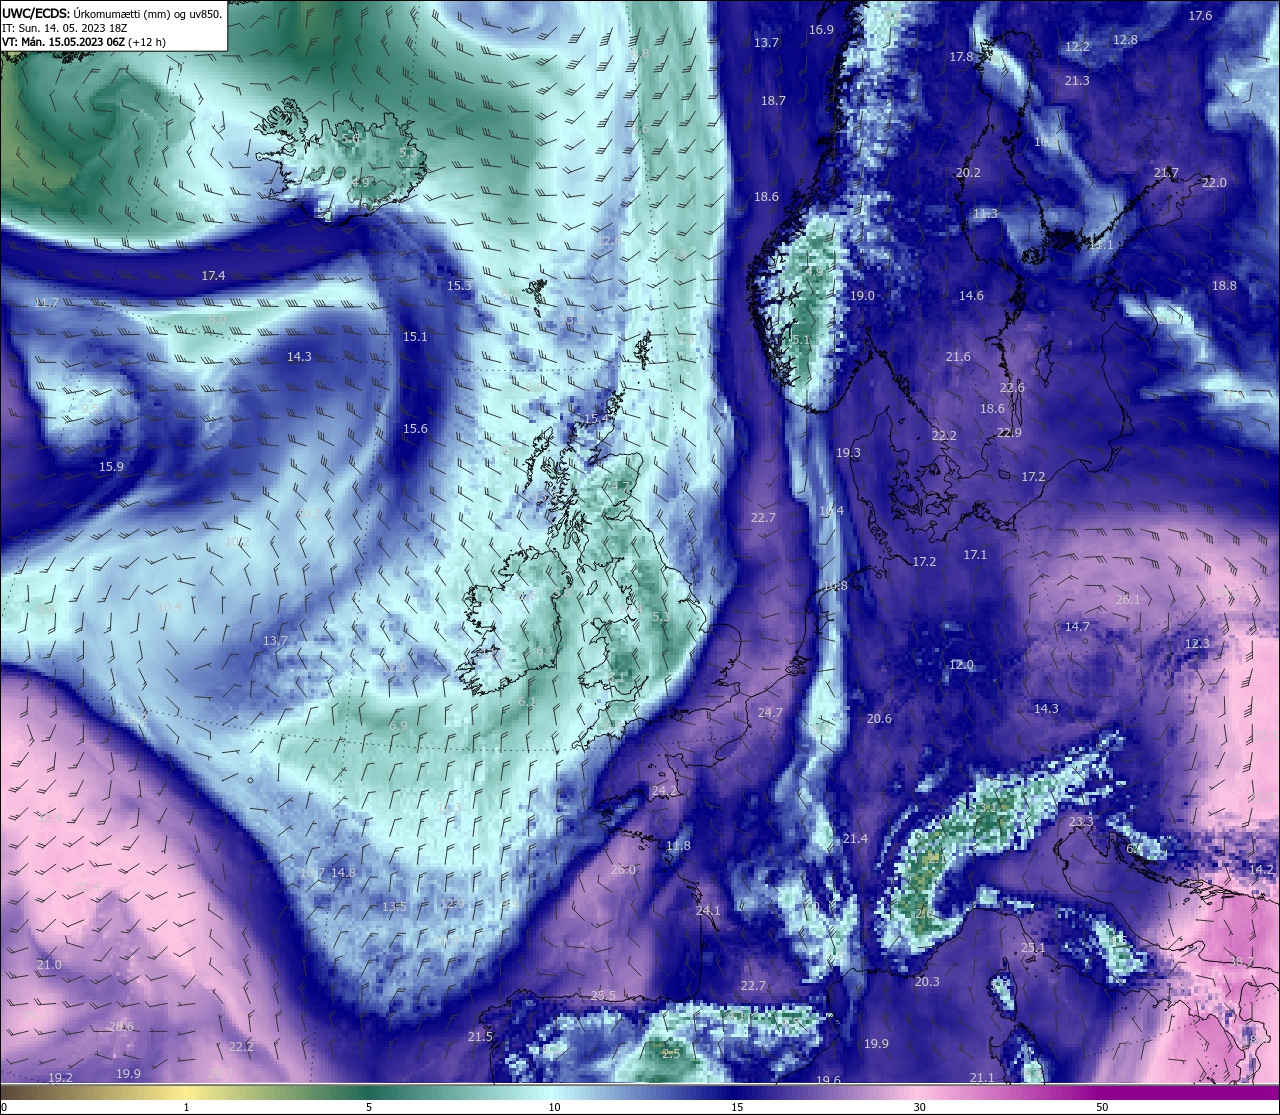The height and width of the screenshot is (1115, 1280).
Task: Click the map value "22.9"
Action: pos(1009,432)
